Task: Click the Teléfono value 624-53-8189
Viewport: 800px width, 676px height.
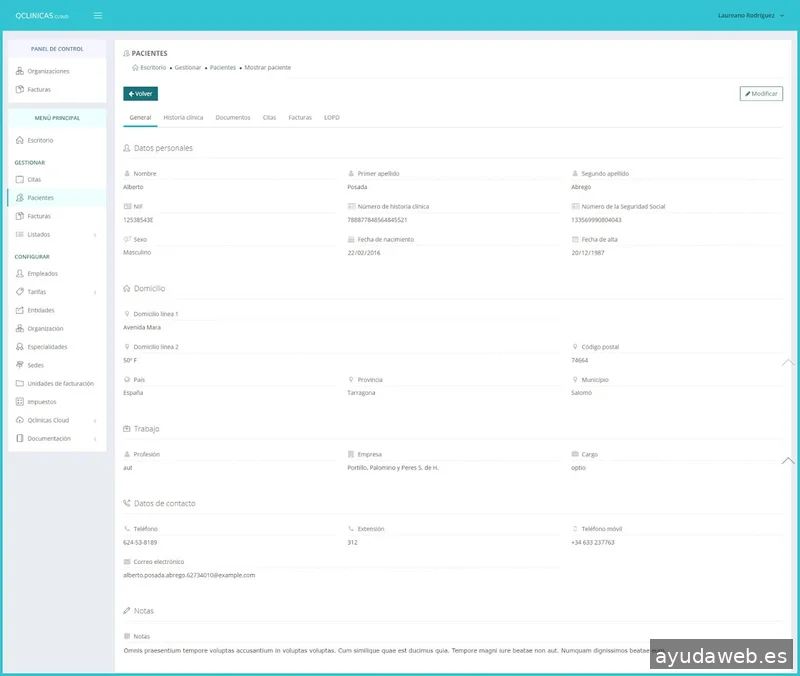Action: pos(140,543)
